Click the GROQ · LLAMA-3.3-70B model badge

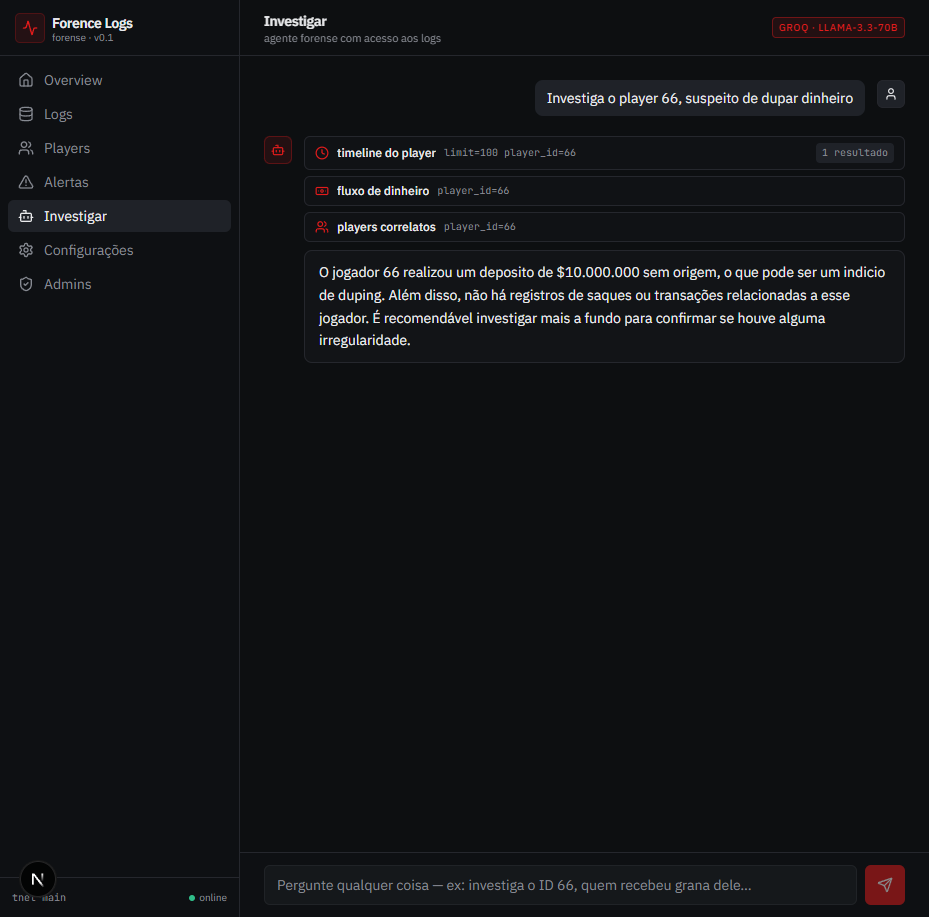tap(838, 27)
